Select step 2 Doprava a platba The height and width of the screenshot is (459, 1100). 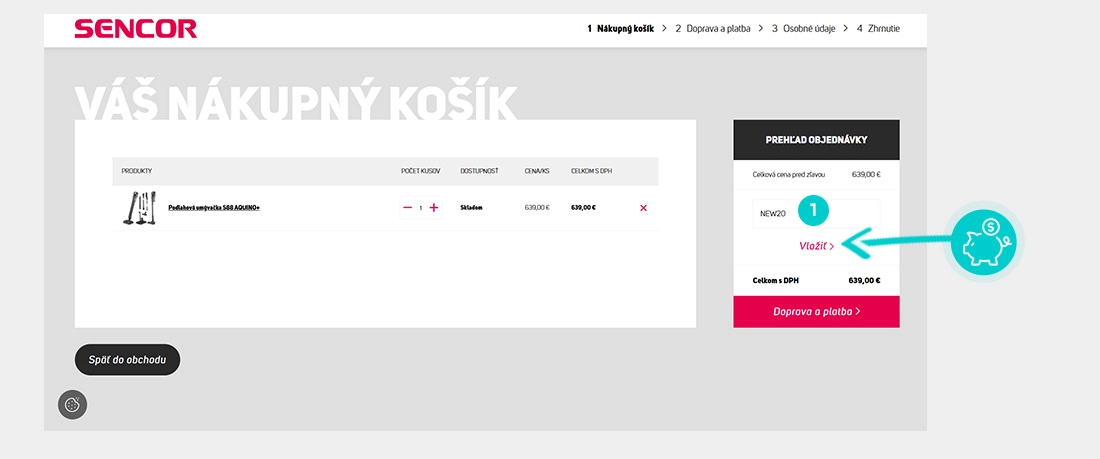click(713, 29)
